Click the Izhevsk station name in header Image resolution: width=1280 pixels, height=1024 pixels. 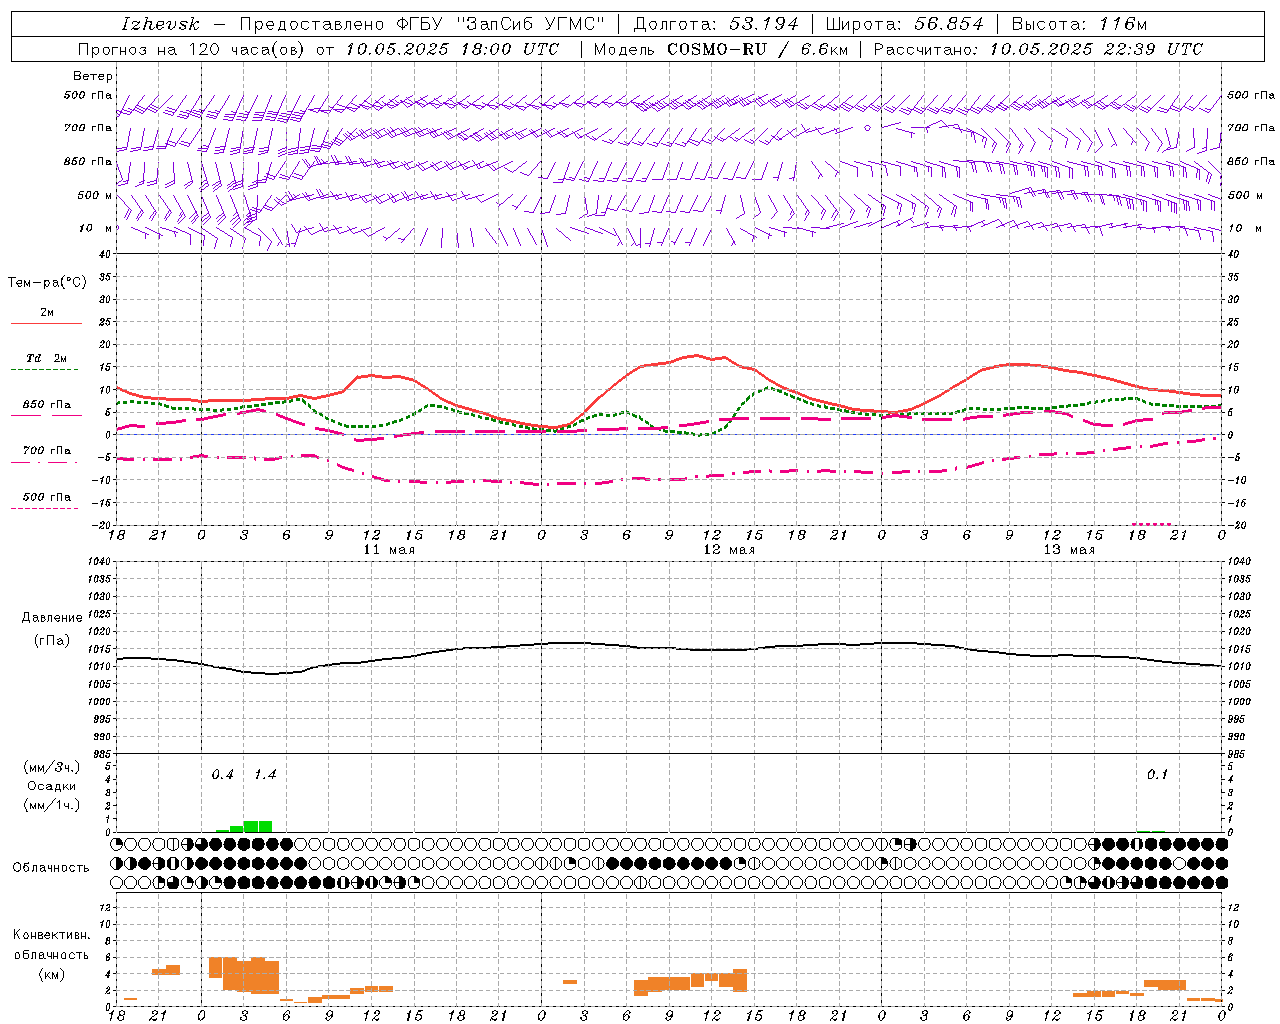160,24
